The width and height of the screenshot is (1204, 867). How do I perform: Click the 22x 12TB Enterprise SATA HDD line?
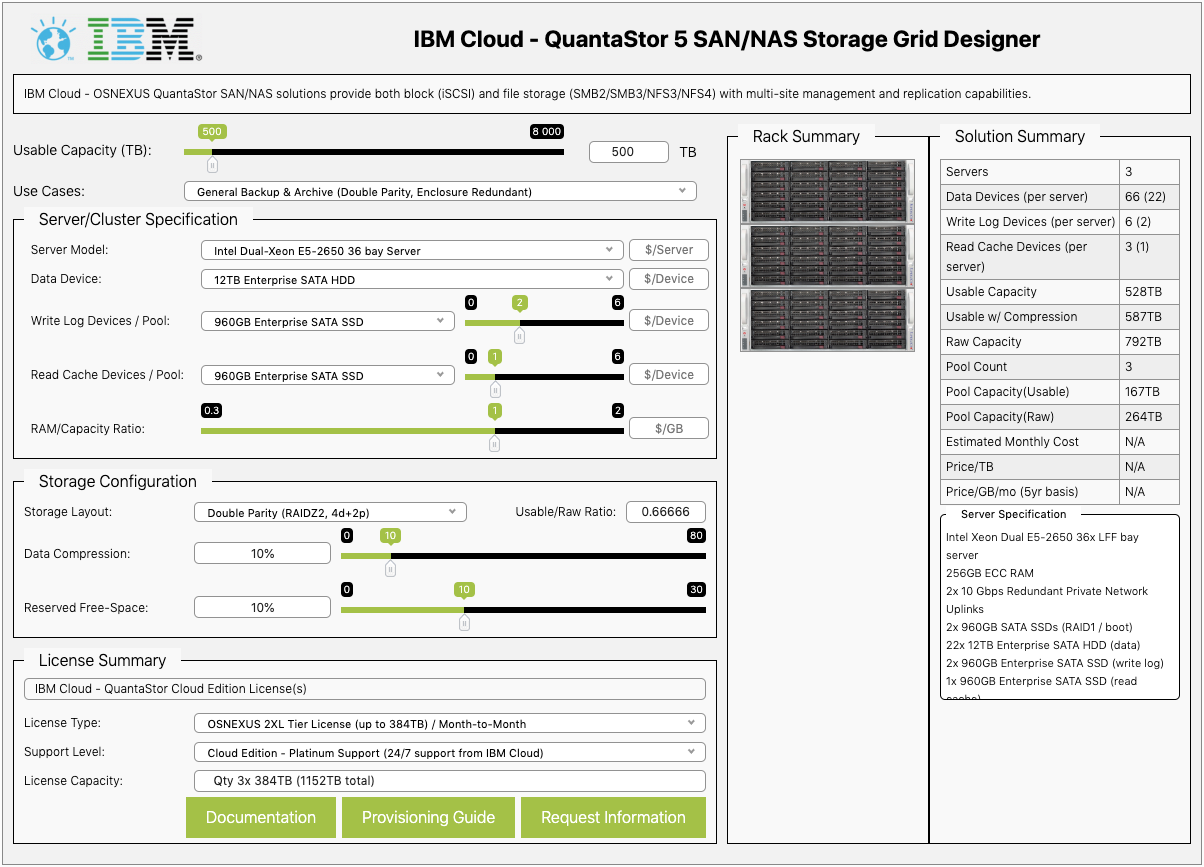point(1043,645)
